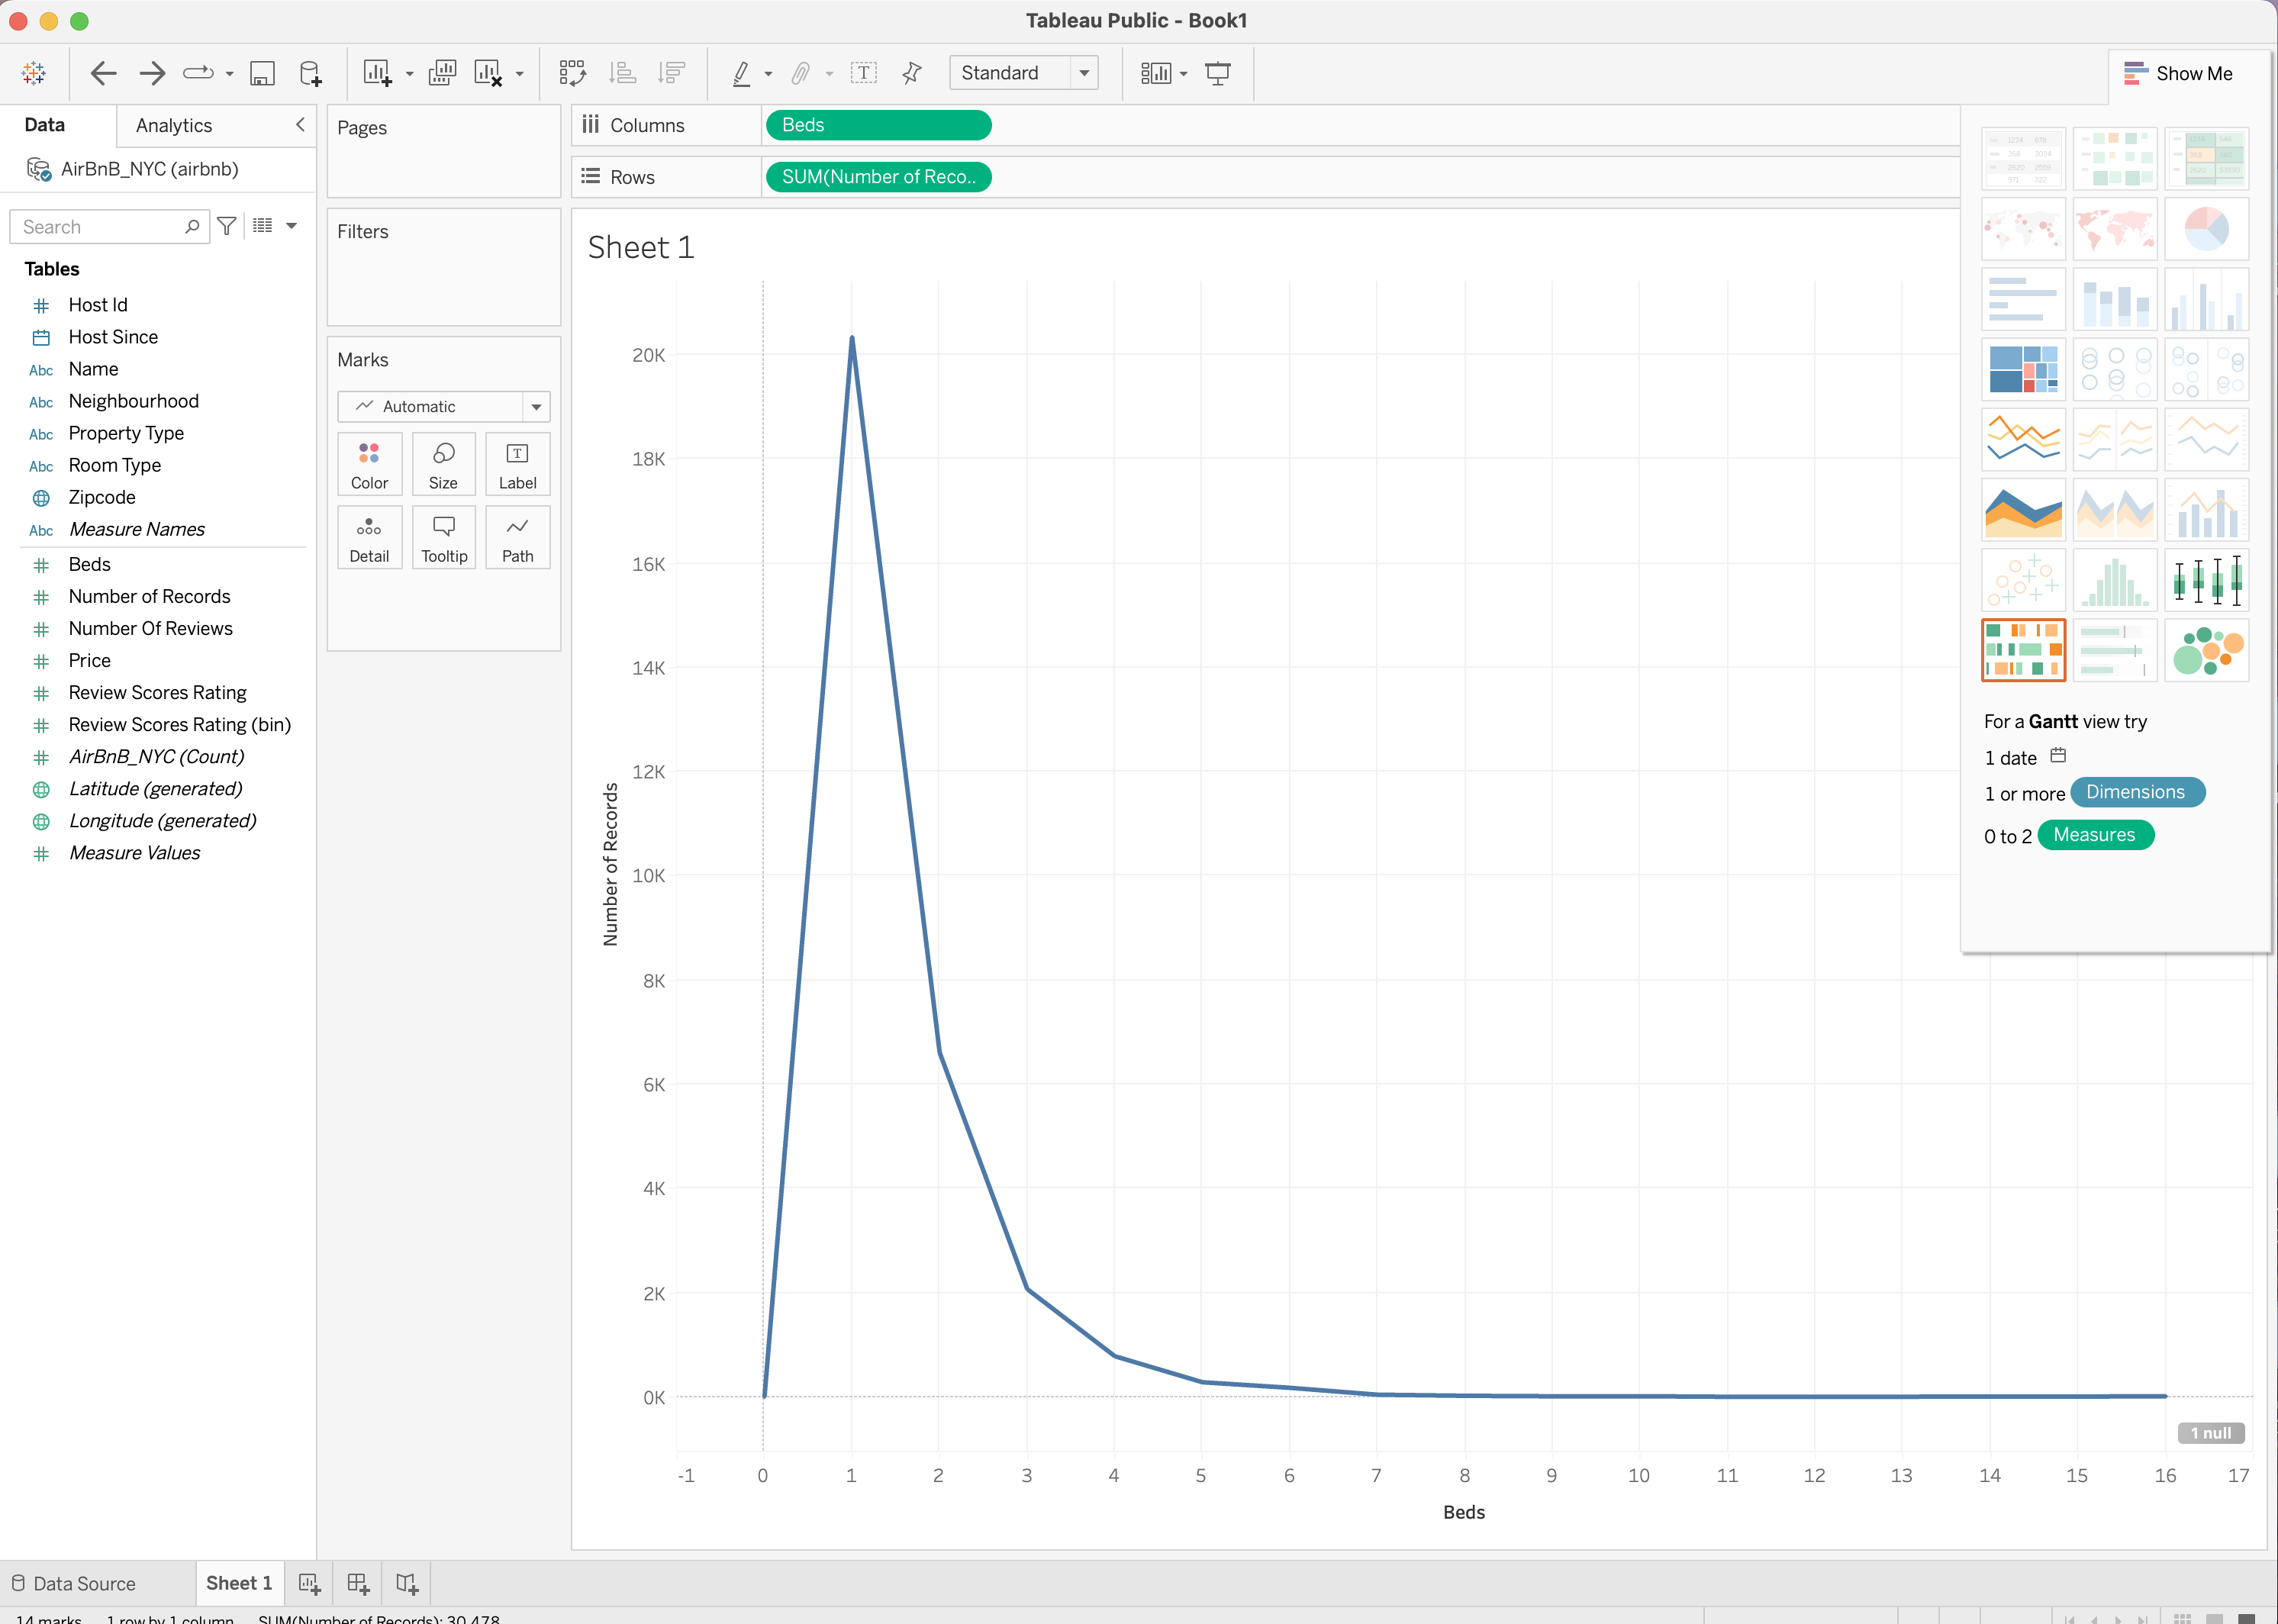Click the Sort Ascending toolbar icon

coord(623,73)
